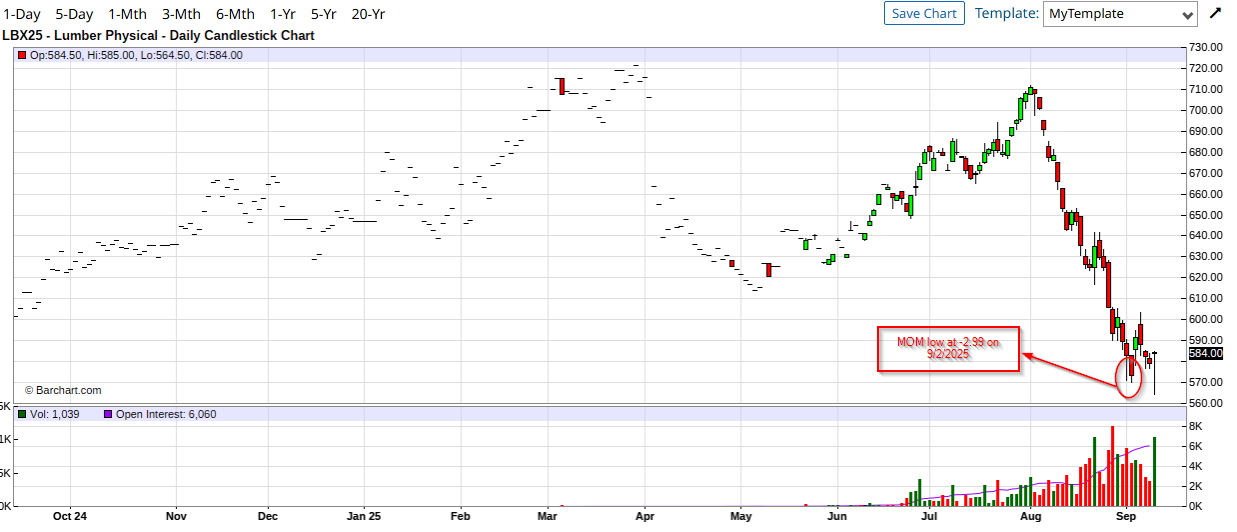Click the Dec axis label

tap(267, 517)
